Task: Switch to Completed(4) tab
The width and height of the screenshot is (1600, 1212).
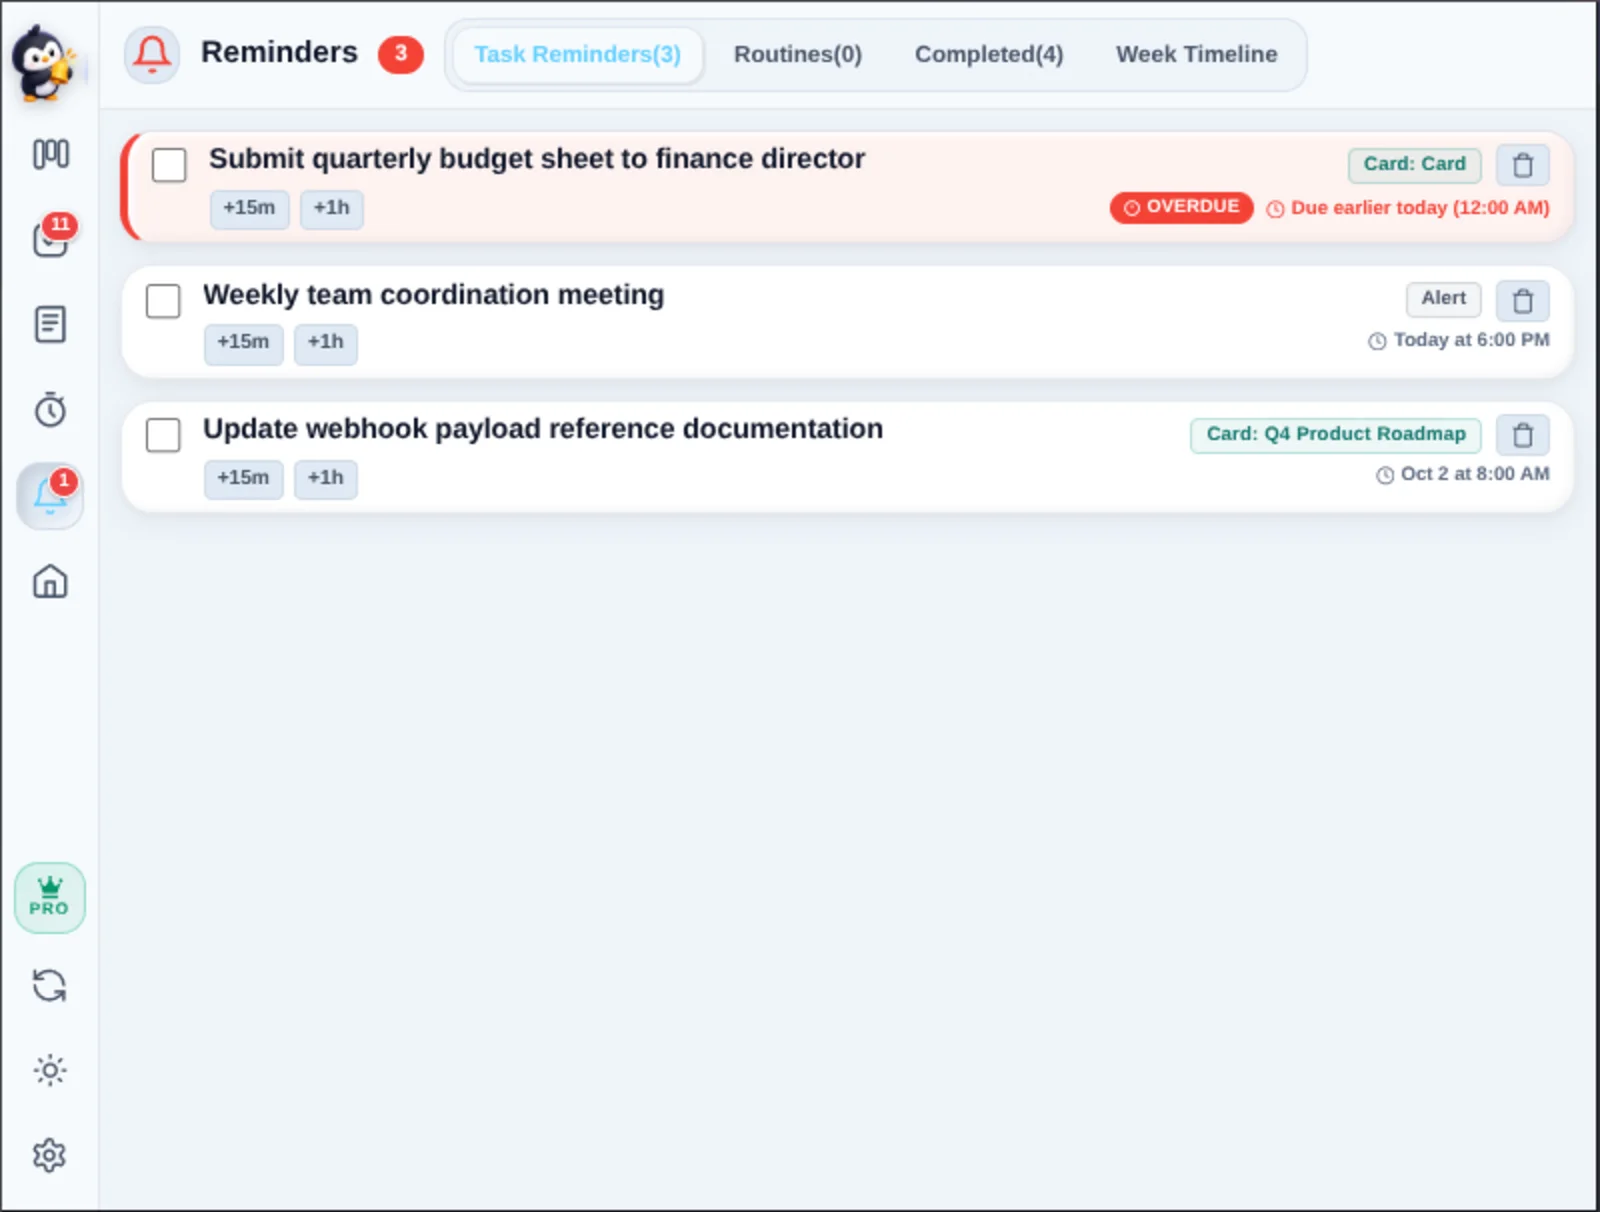Action: pyautogui.click(x=989, y=55)
